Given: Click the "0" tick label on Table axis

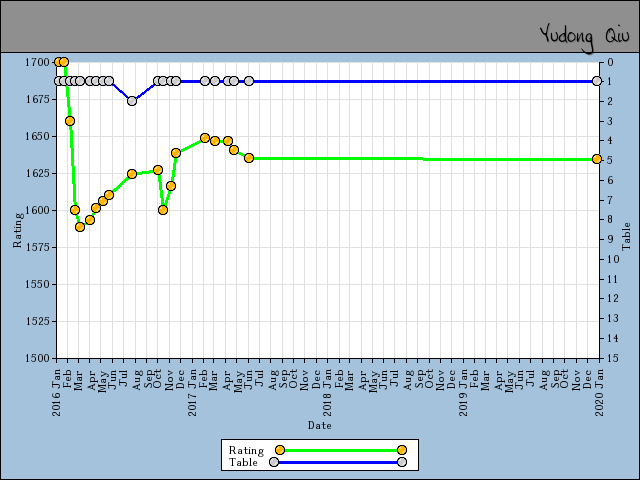Looking at the screenshot, I should 611,62.
